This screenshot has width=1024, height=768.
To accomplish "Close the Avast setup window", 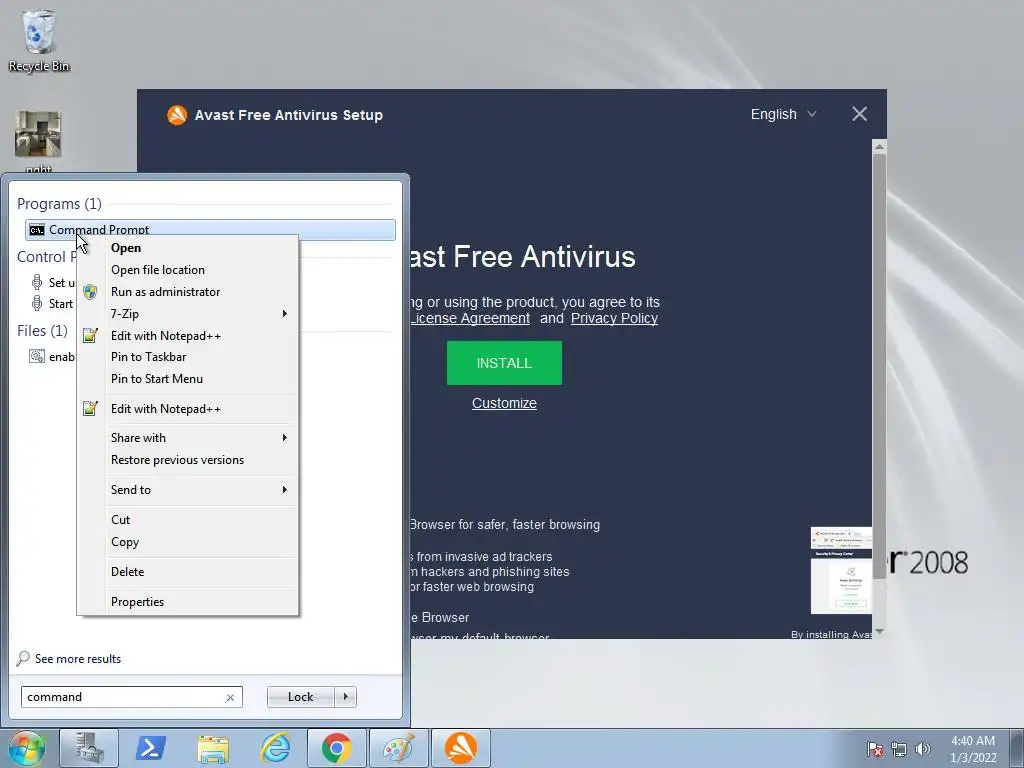I will coord(859,114).
